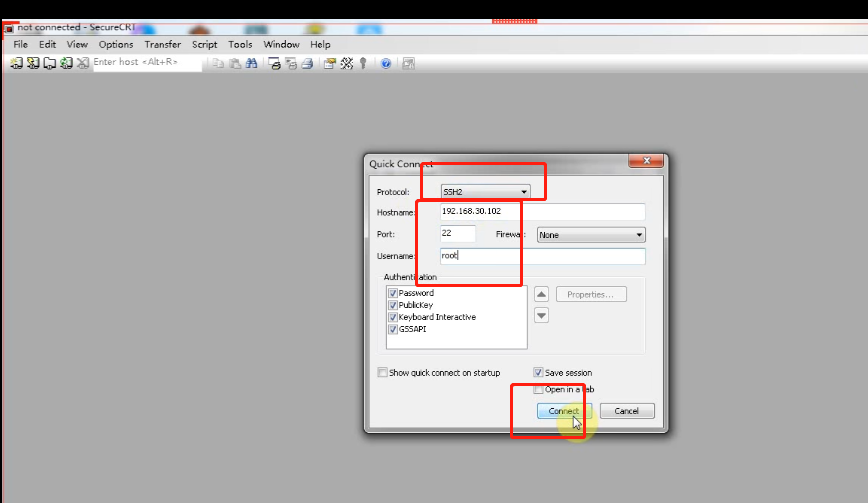Open the Window menu

[281, 44]
